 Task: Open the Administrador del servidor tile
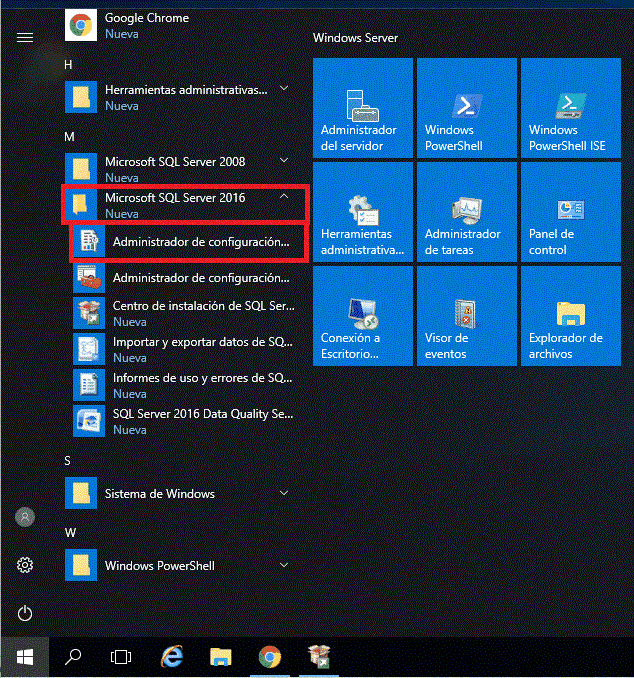363,108
